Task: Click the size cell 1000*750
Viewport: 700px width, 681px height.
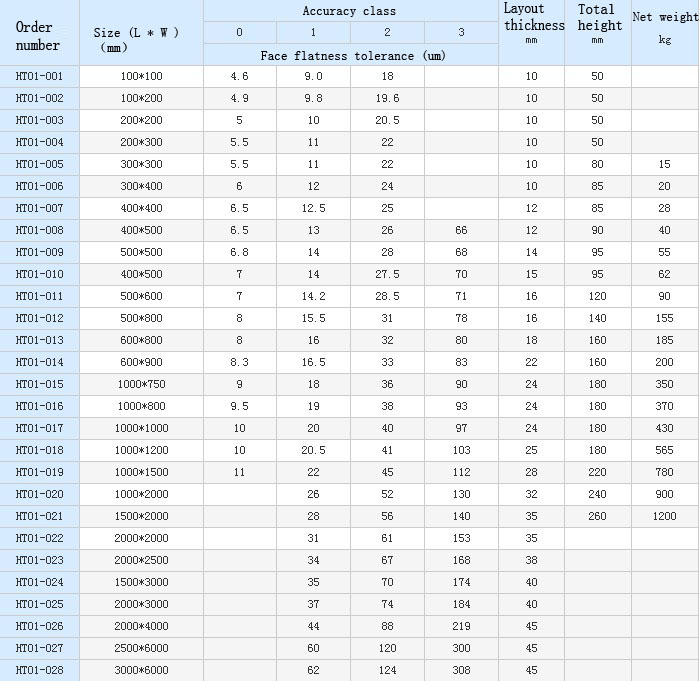Action: click(x=142, y=384)
